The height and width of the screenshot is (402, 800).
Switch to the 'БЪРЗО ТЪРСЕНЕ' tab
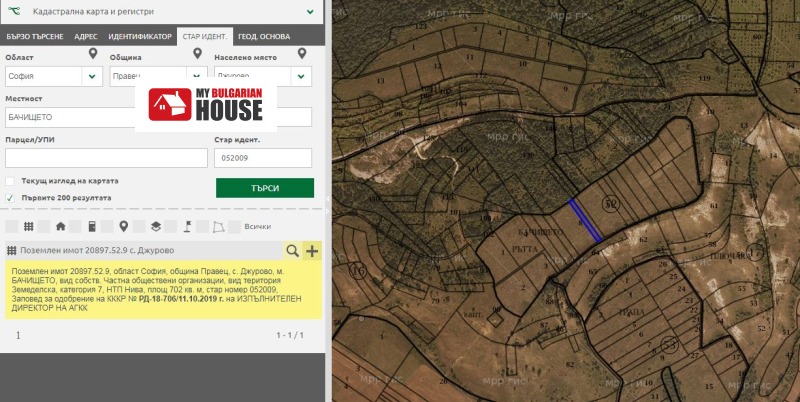(35, 37)
